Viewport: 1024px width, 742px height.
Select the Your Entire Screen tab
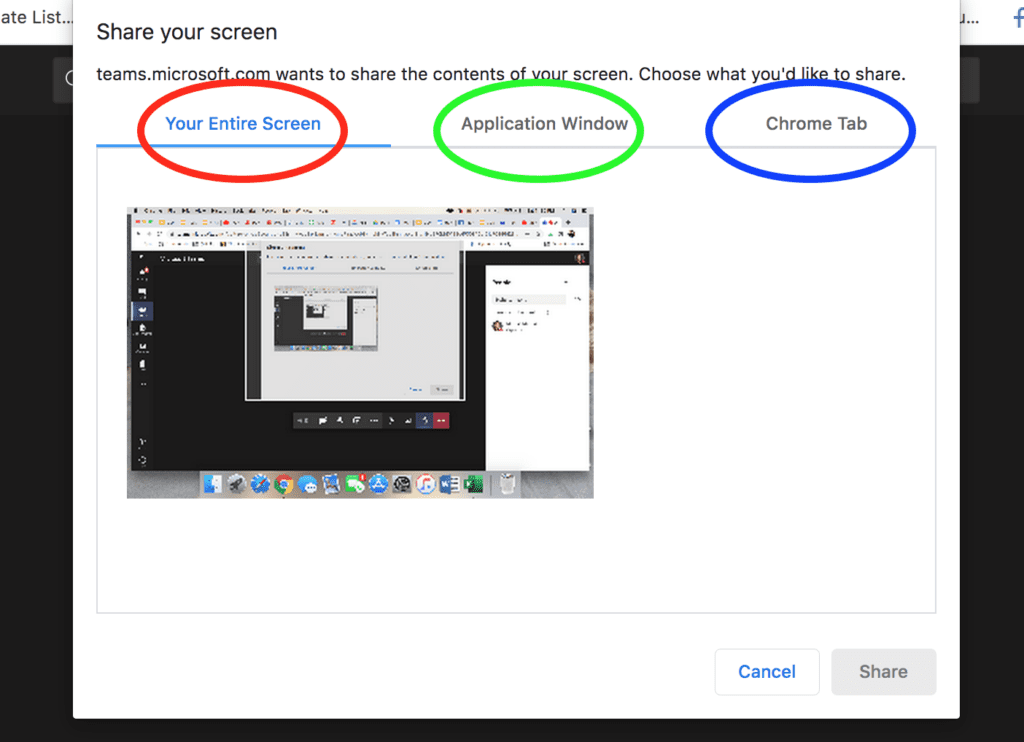[243, 123]
